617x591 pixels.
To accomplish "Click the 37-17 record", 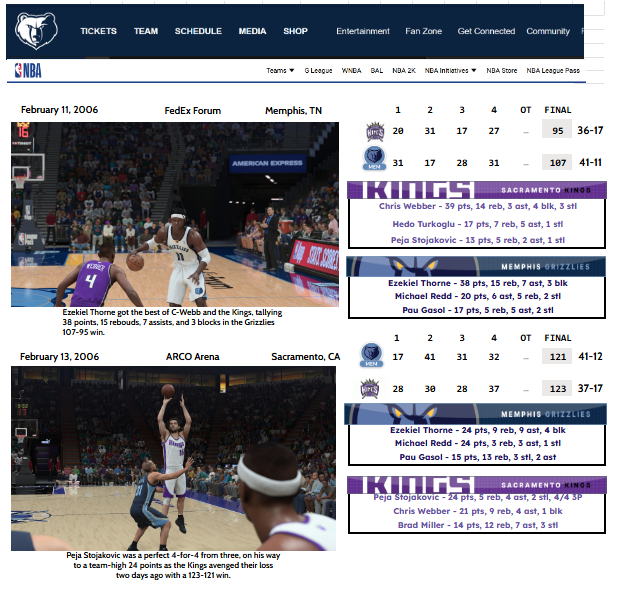I will 590,389.
